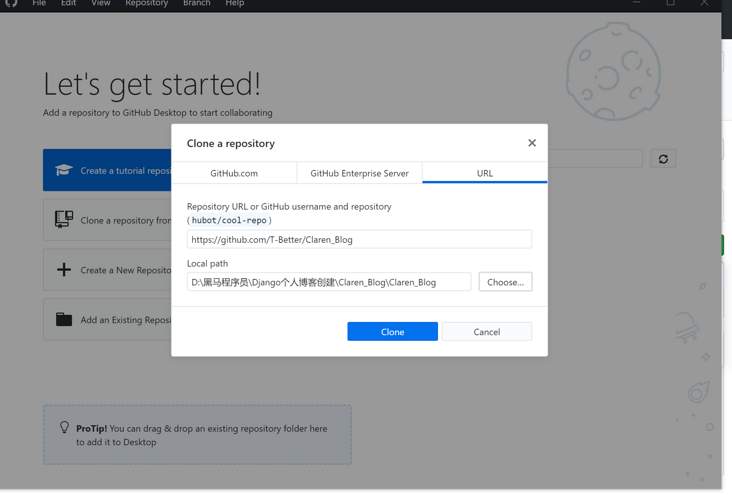Open the Branch menu
The width and height of the screenshot is (732, 495).
click(197, 3)
